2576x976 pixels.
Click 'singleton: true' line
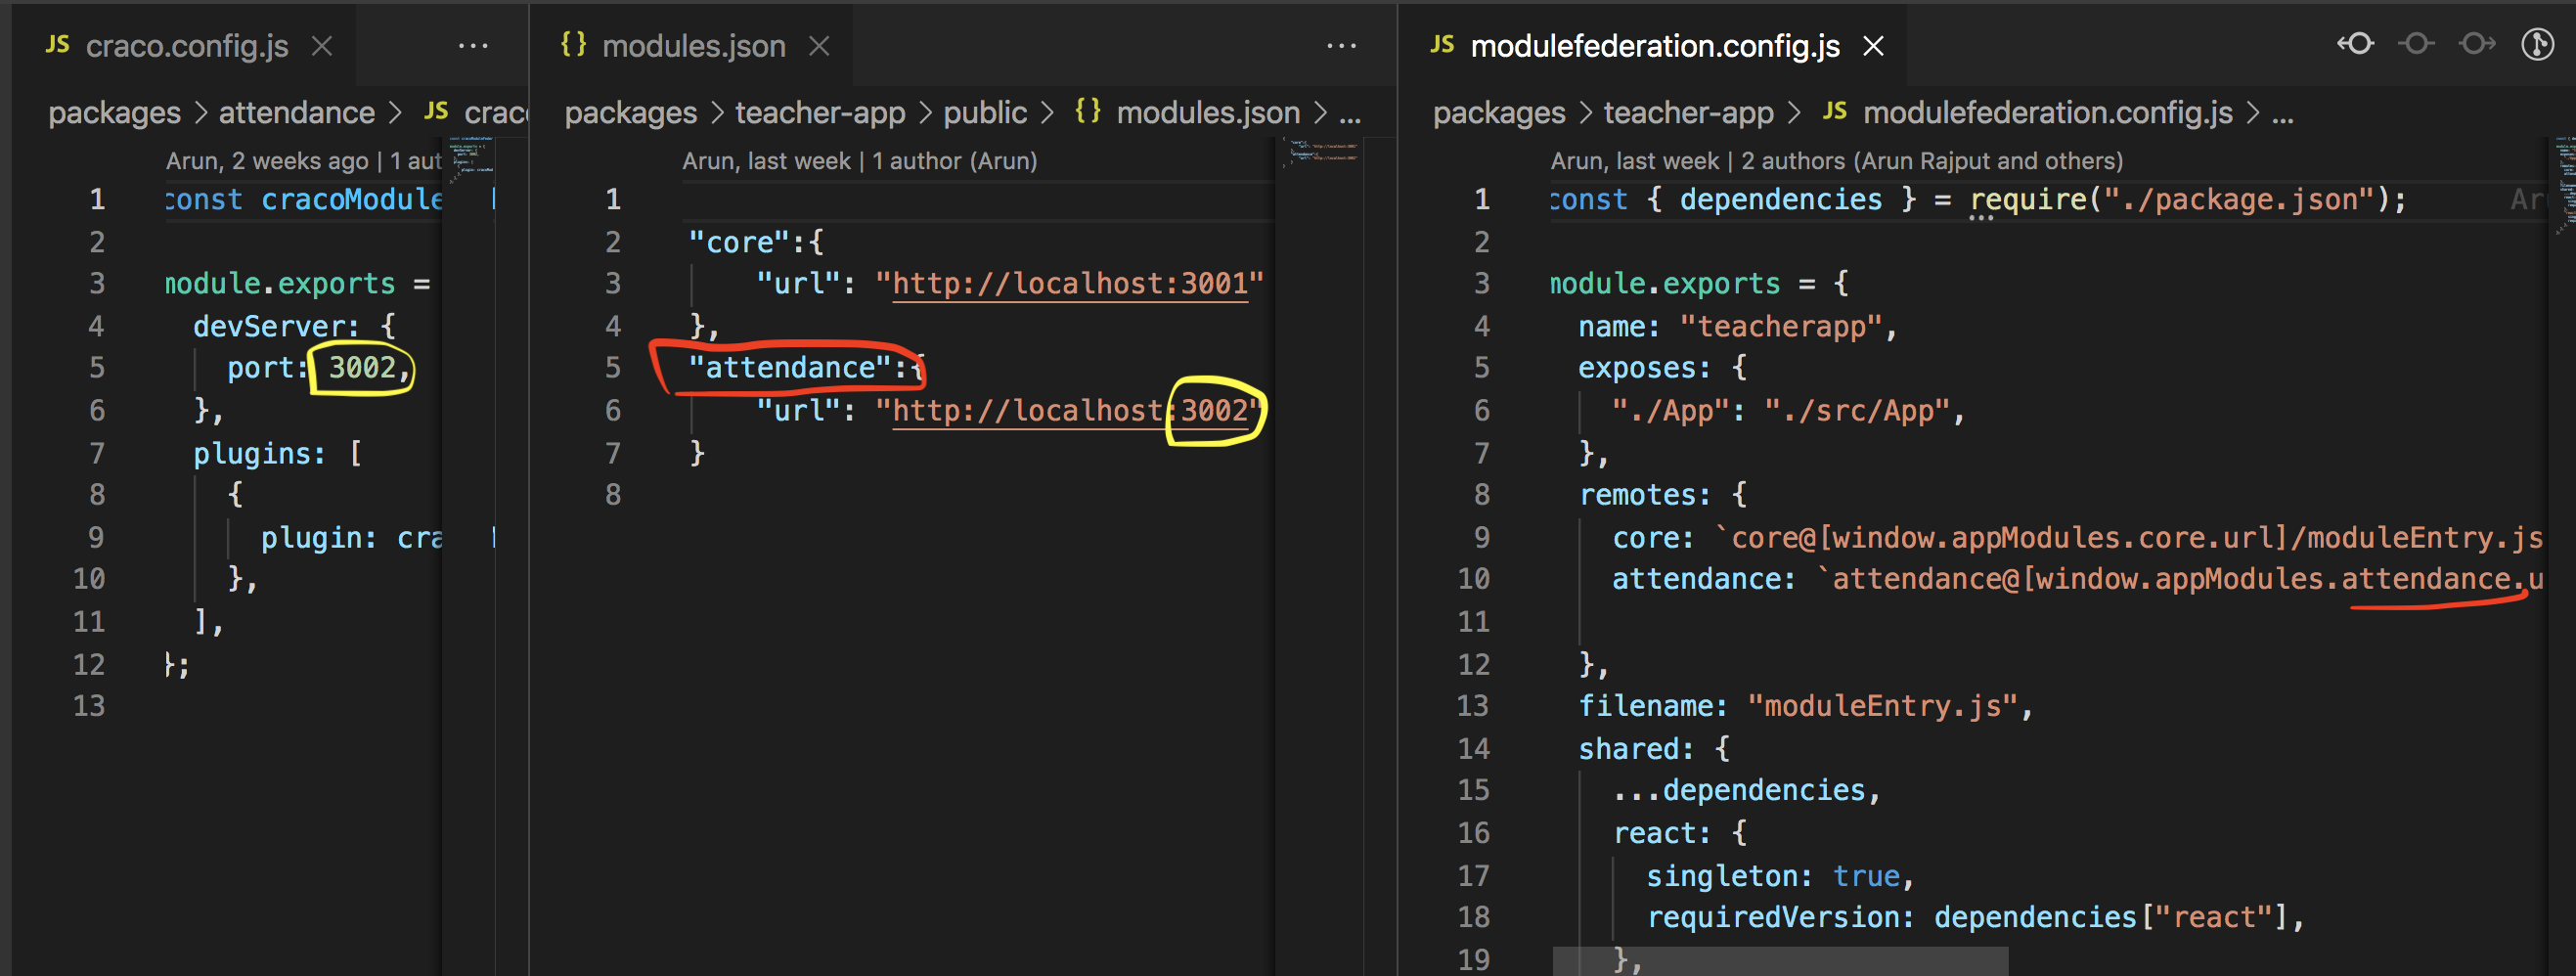coord(1780,876)
